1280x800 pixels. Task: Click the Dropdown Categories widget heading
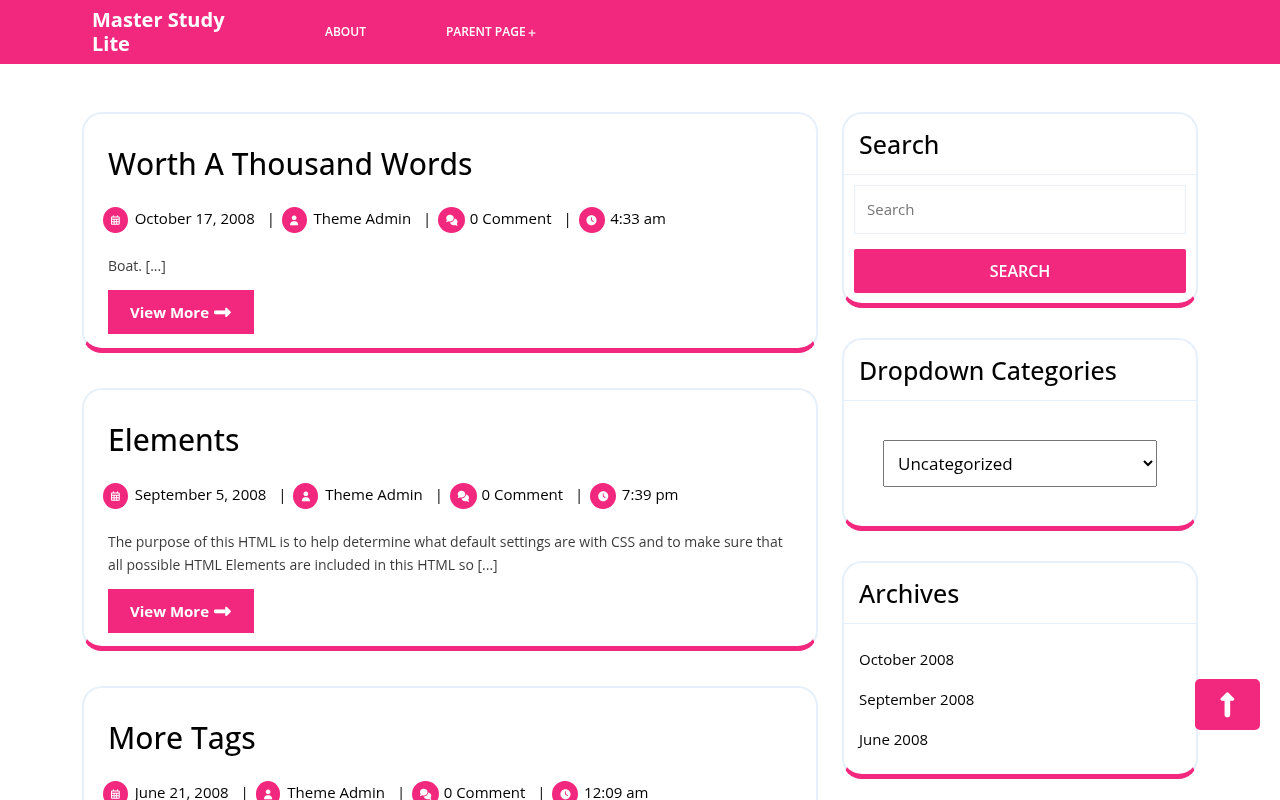(988, 371)
